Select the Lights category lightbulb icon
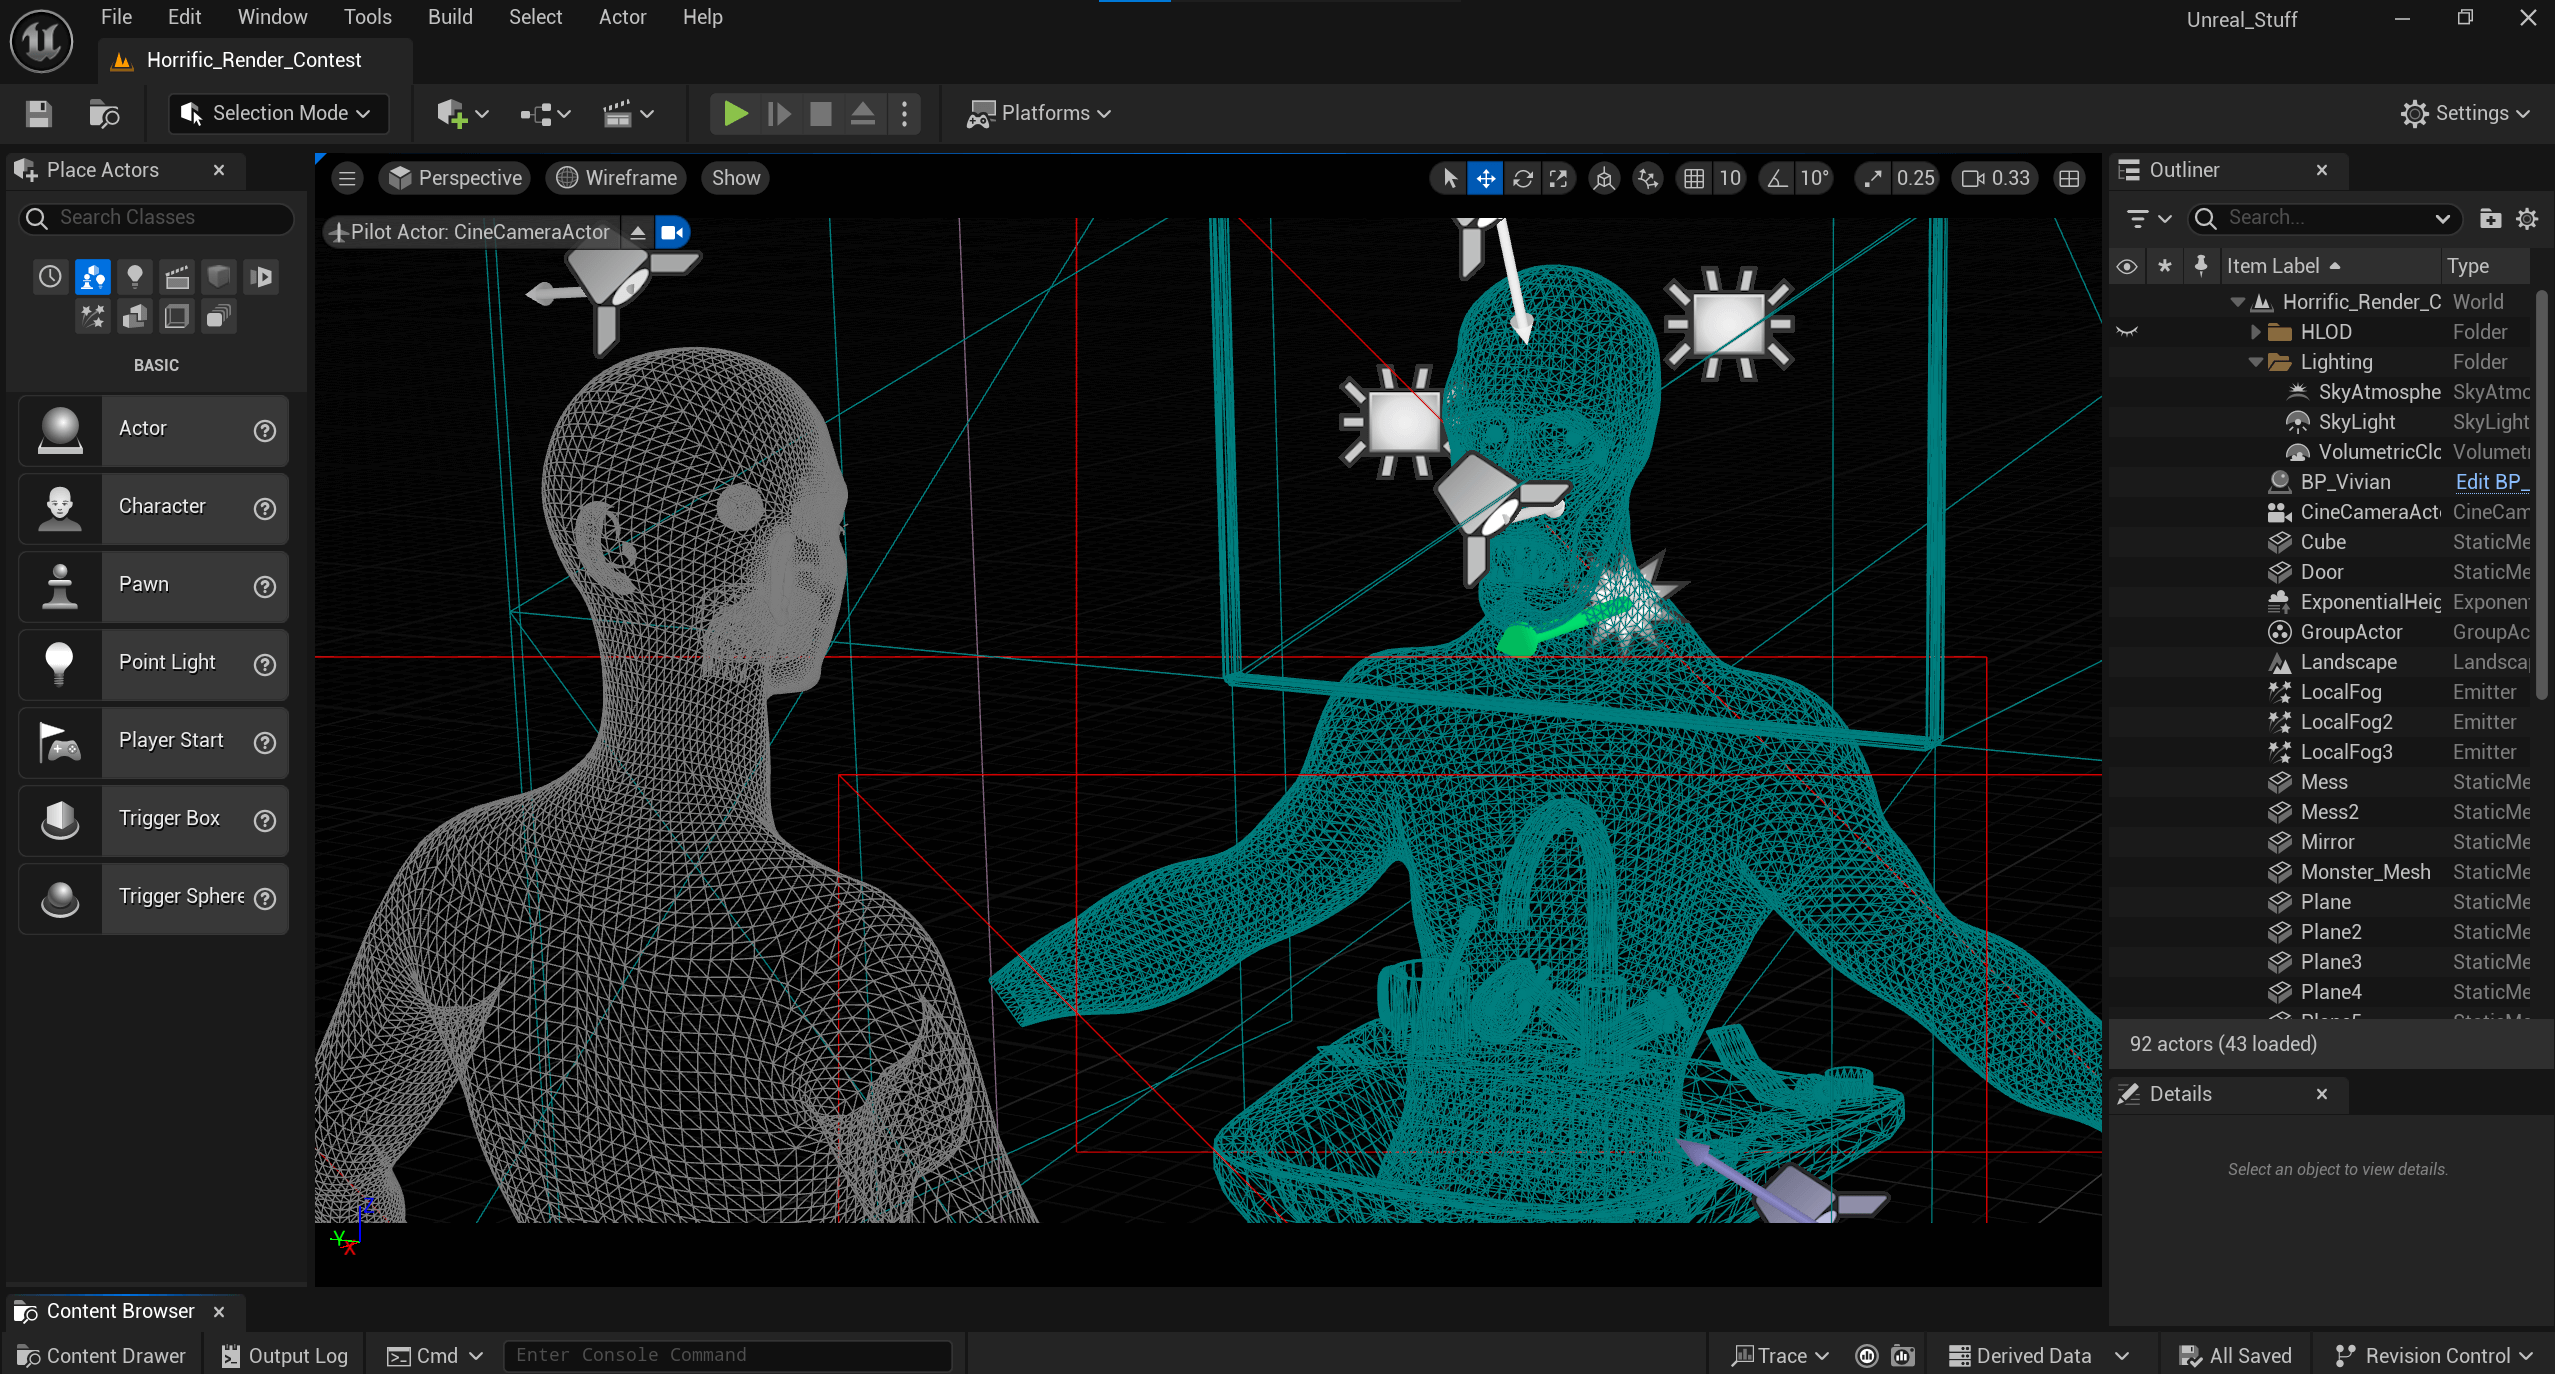 coord(135,276)
